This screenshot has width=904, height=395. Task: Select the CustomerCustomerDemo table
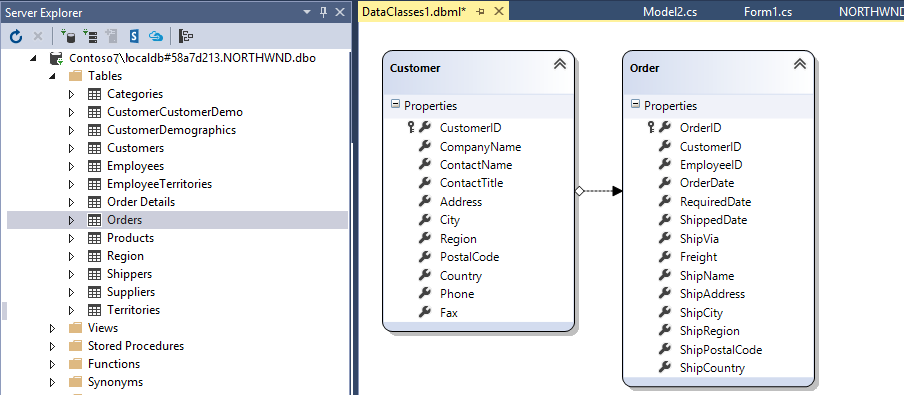(x=175, y=112)
